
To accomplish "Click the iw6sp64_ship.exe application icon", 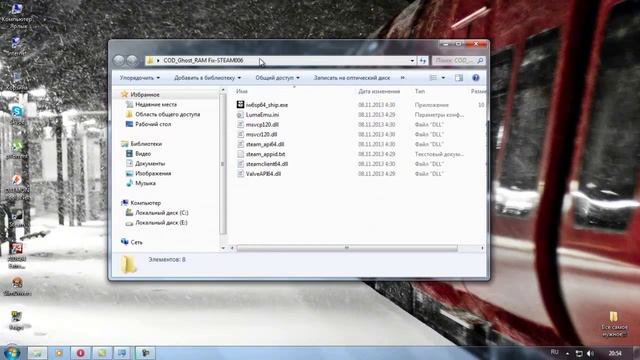I will coord(240,104).
